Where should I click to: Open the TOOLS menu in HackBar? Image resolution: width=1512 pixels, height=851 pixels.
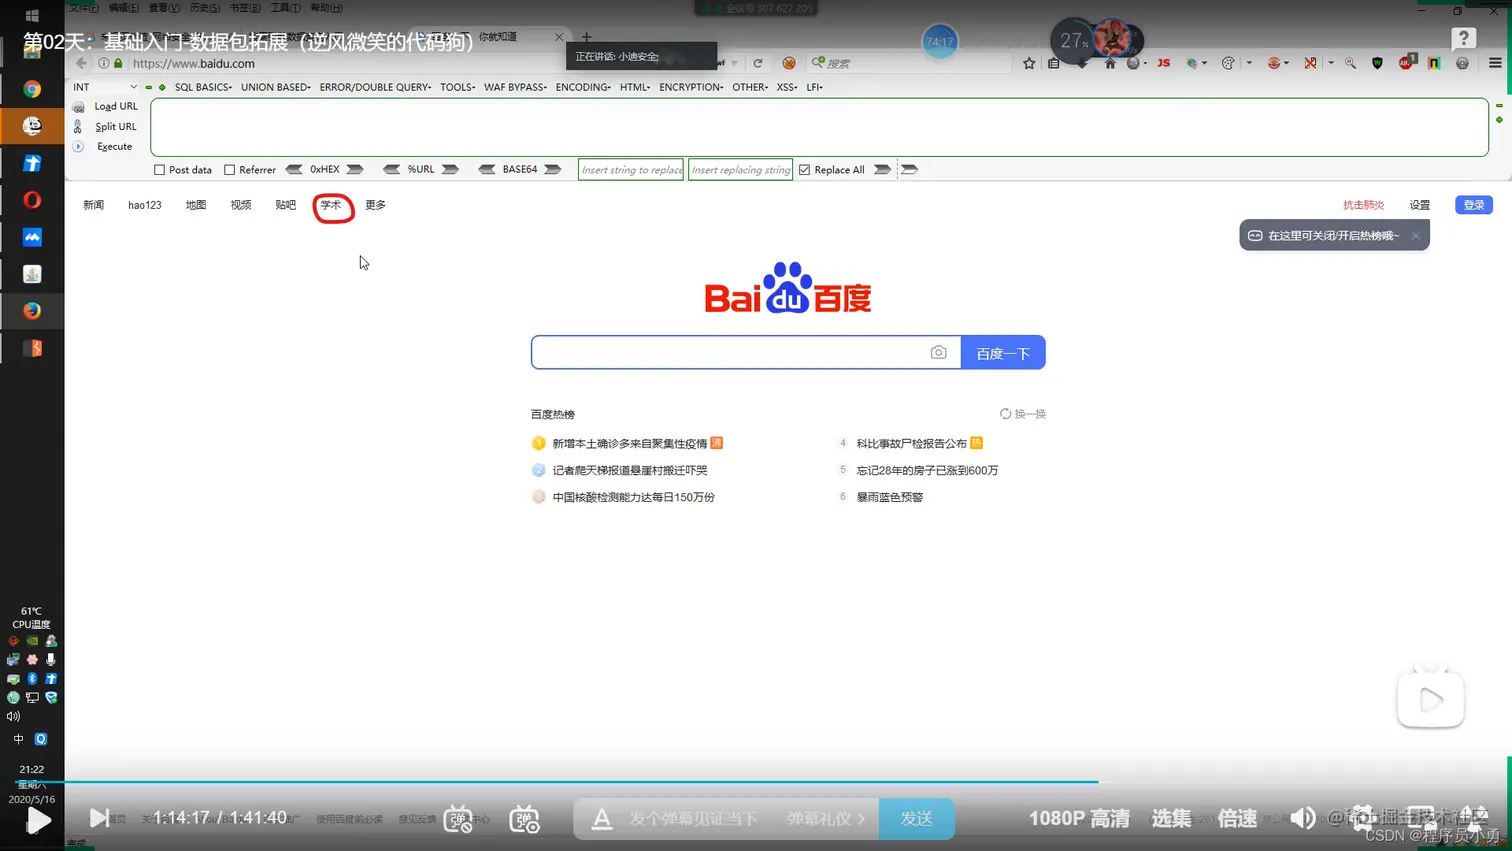point(457,87)
